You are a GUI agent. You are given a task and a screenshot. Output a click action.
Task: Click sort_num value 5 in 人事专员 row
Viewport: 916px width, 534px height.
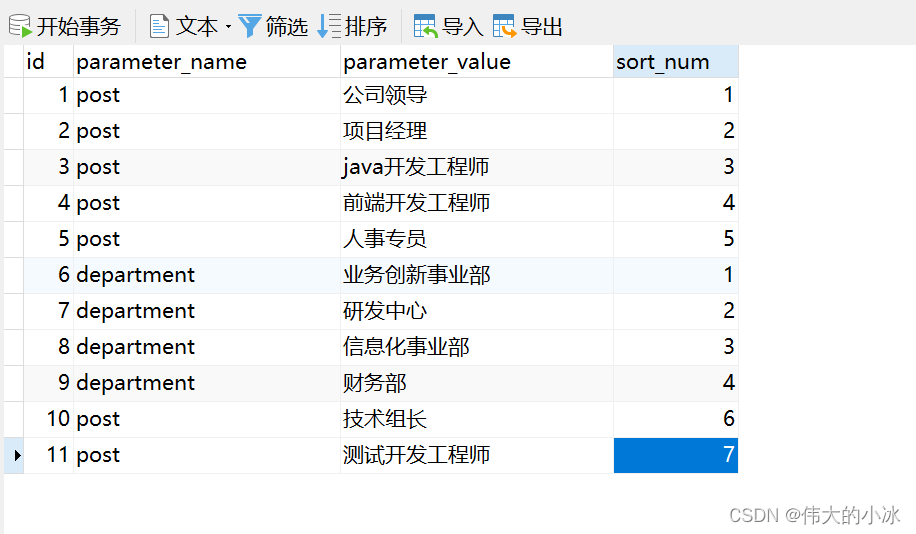point(676,239)
